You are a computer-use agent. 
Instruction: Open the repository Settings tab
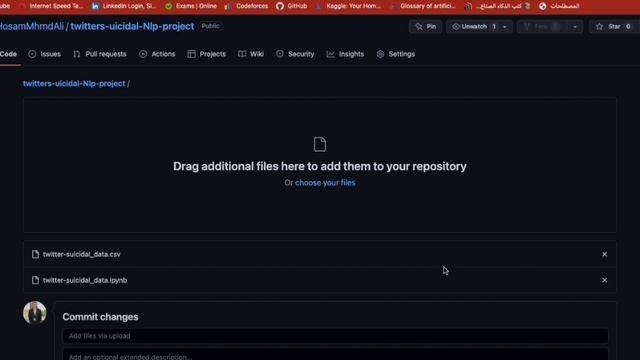[396, 54]
